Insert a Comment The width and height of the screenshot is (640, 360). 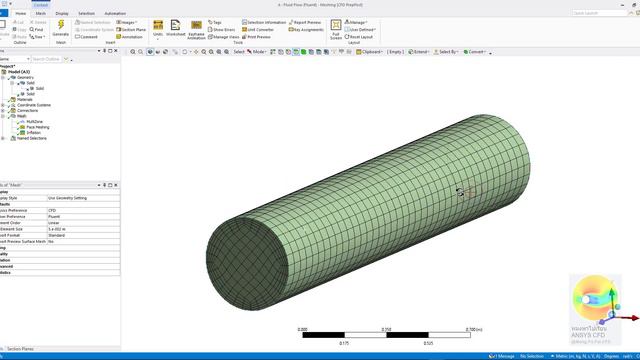(87, 37)
